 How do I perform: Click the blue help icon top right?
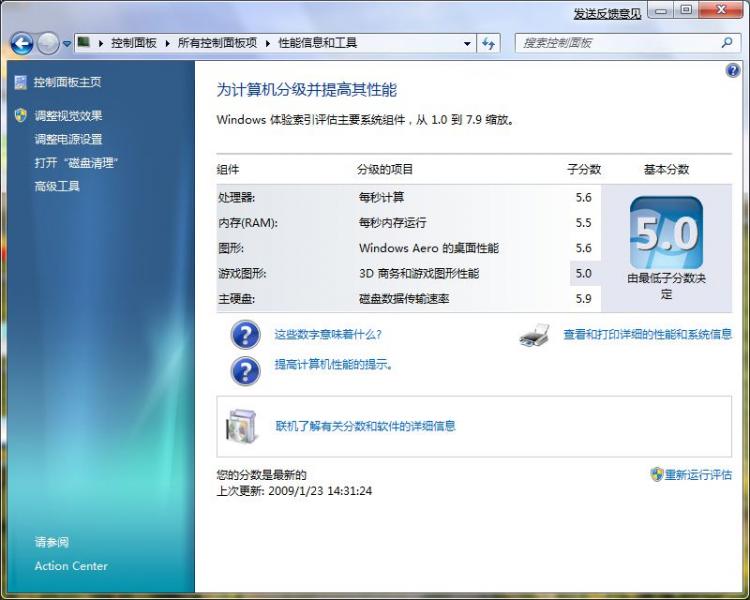(732, 71)
